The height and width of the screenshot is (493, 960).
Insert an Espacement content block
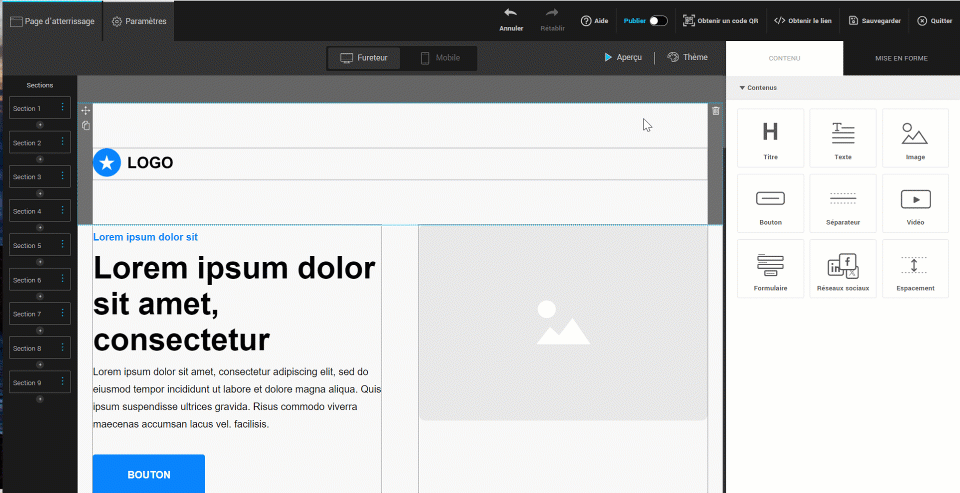click(x=914, y=269)
